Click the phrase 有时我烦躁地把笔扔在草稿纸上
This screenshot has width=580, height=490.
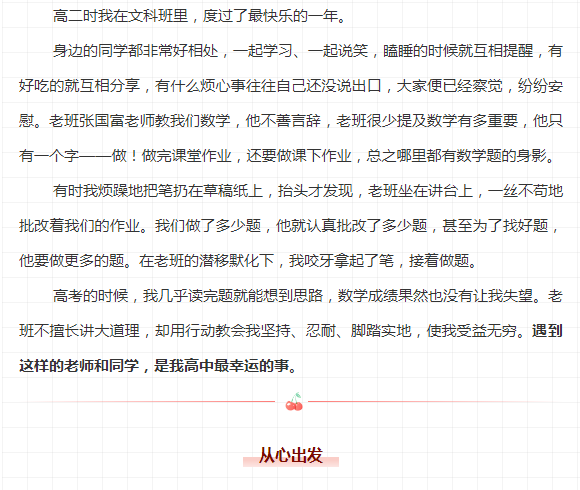pos(158,191)
